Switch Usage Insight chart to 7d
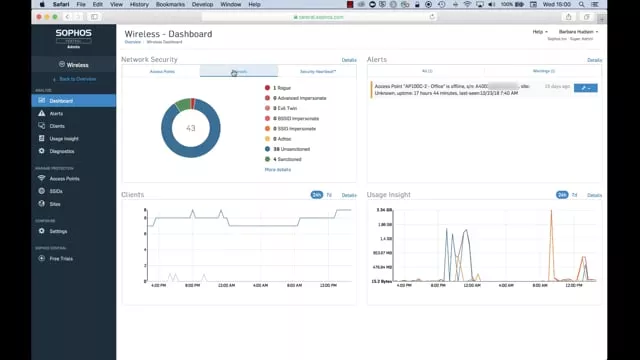640x360 pixels. pos(574,195)
